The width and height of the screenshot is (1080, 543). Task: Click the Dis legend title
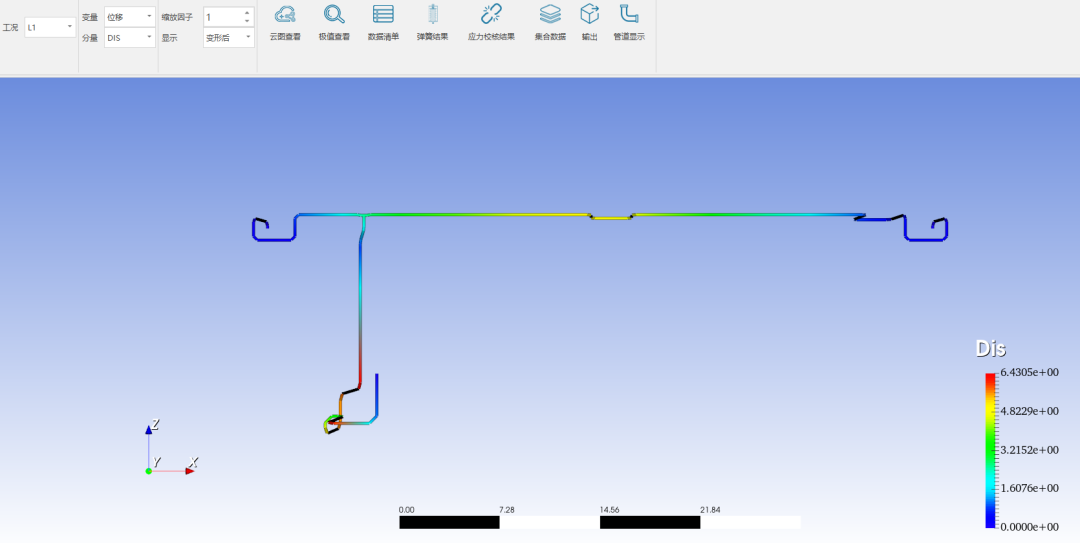[990, 348]
